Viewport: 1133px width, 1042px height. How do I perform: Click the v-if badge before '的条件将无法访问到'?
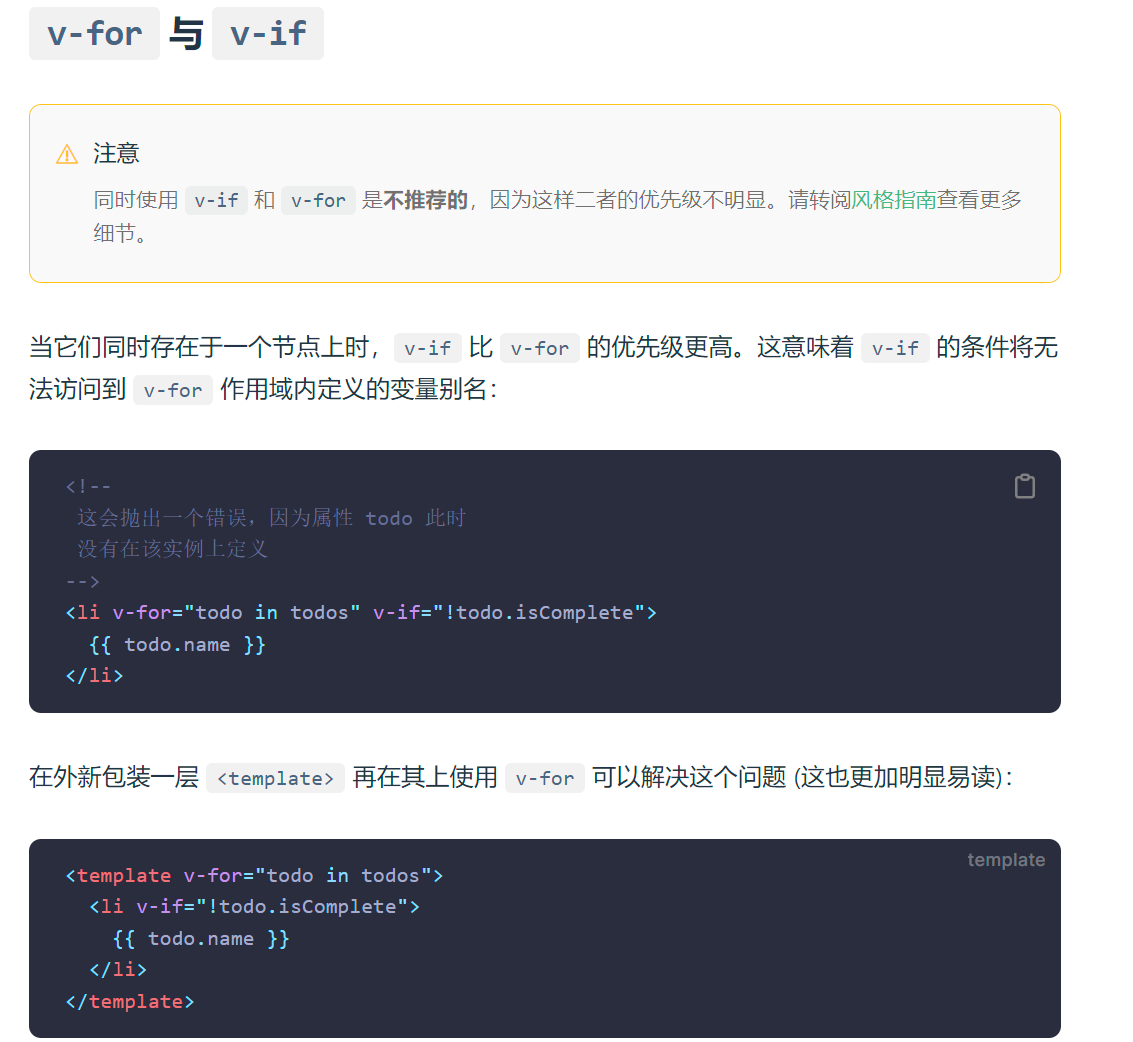pyautogui.click(x=895, y=348)
